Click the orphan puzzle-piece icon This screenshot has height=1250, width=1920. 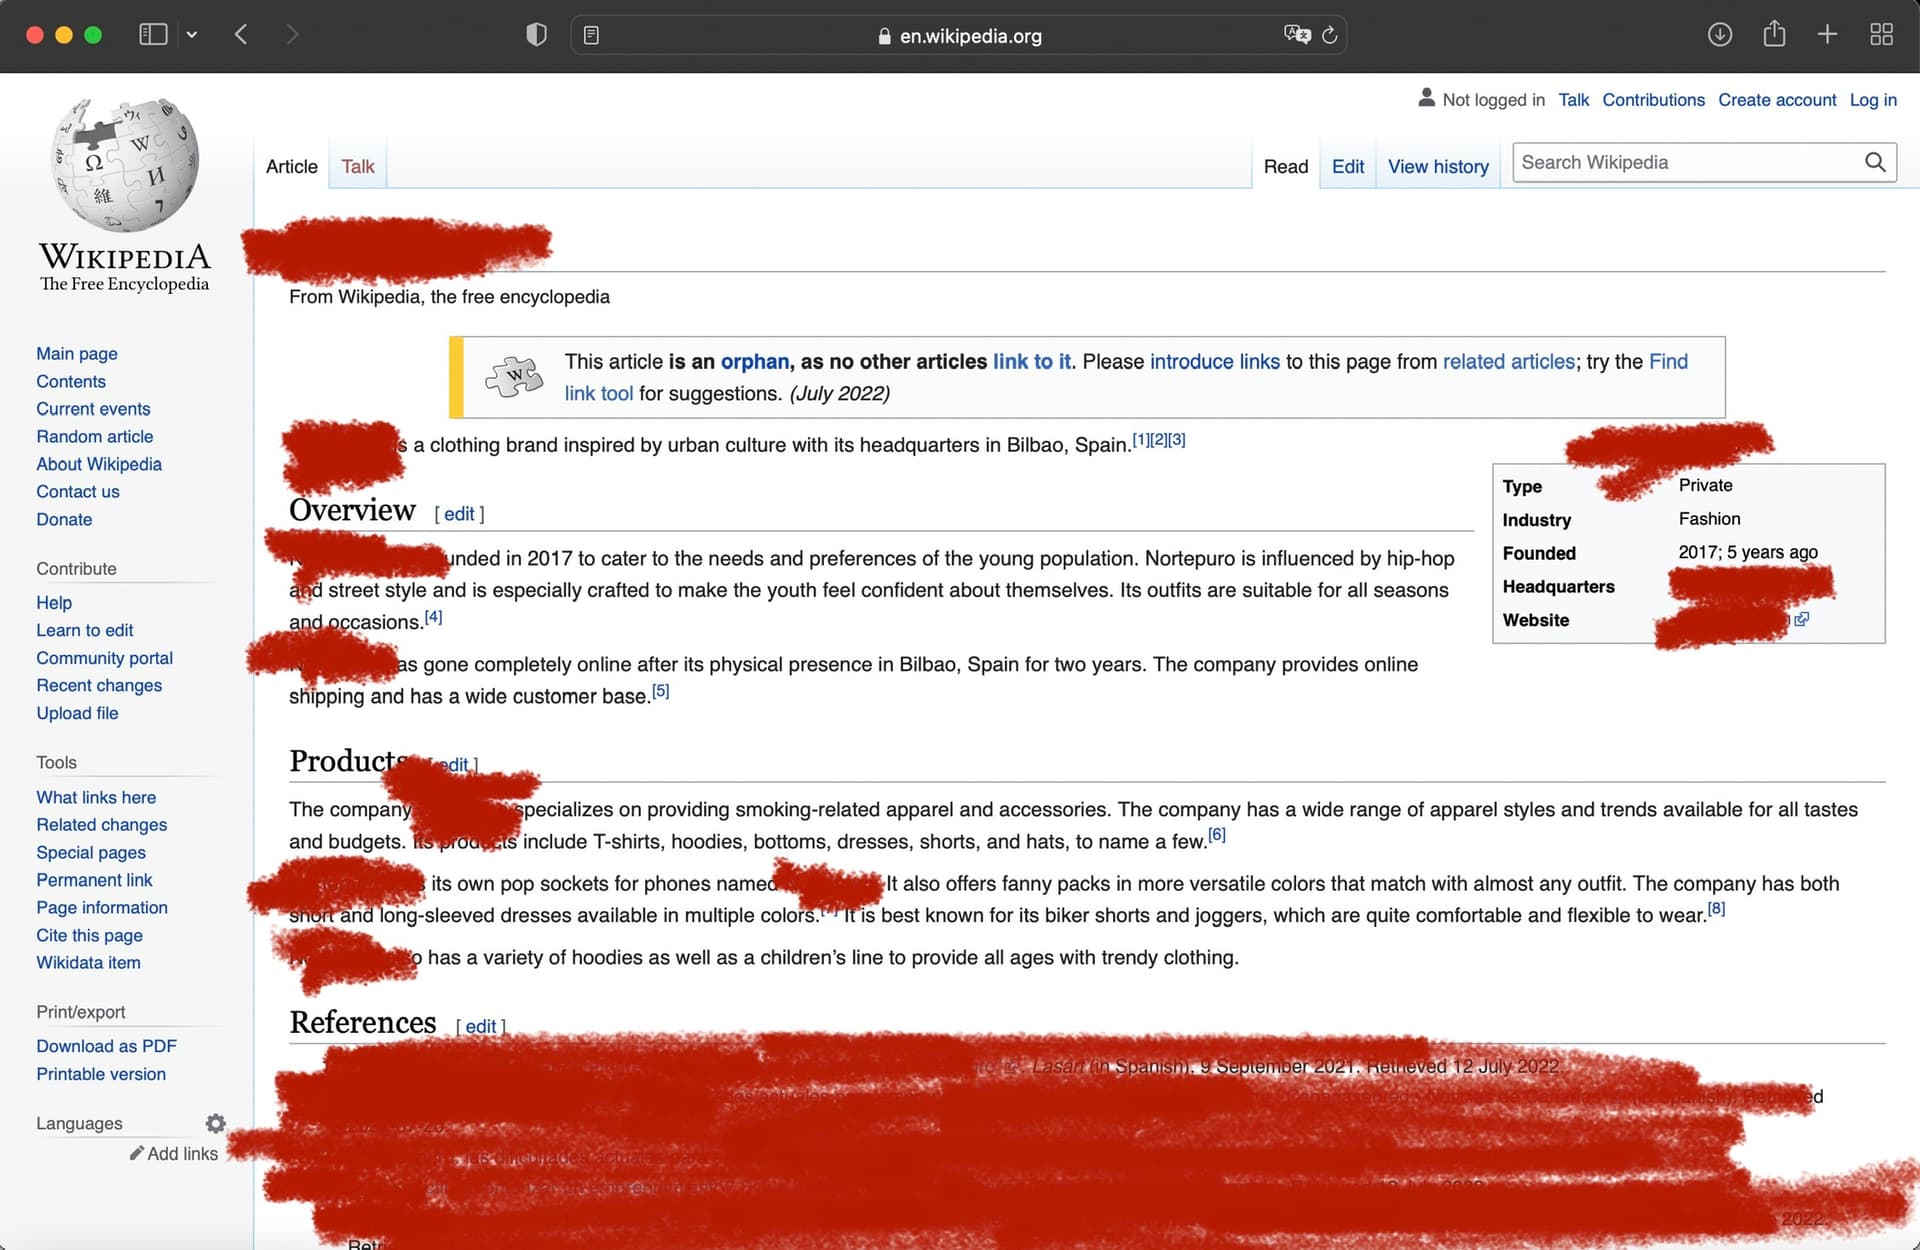(x=514, y=377)
